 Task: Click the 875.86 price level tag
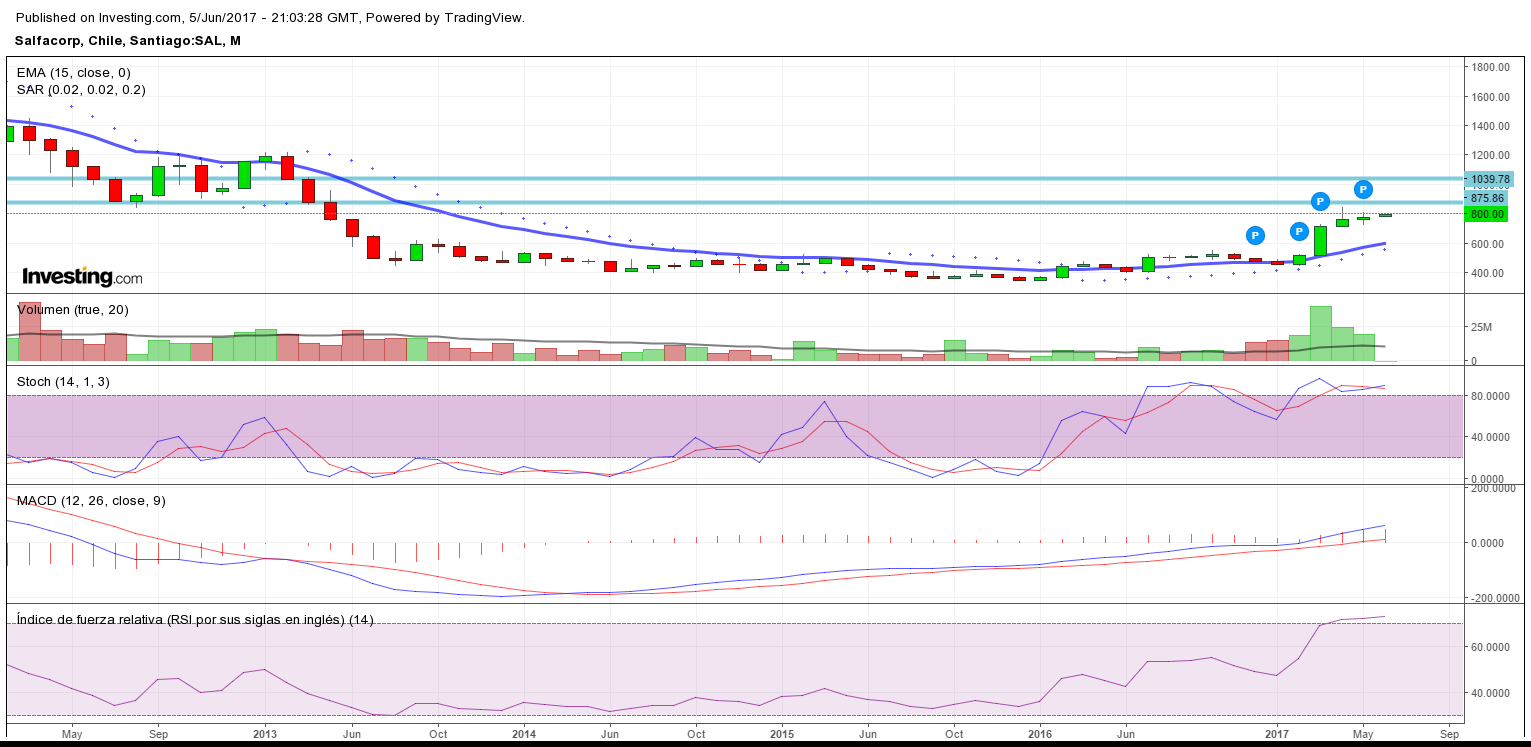pos(1485,199)
